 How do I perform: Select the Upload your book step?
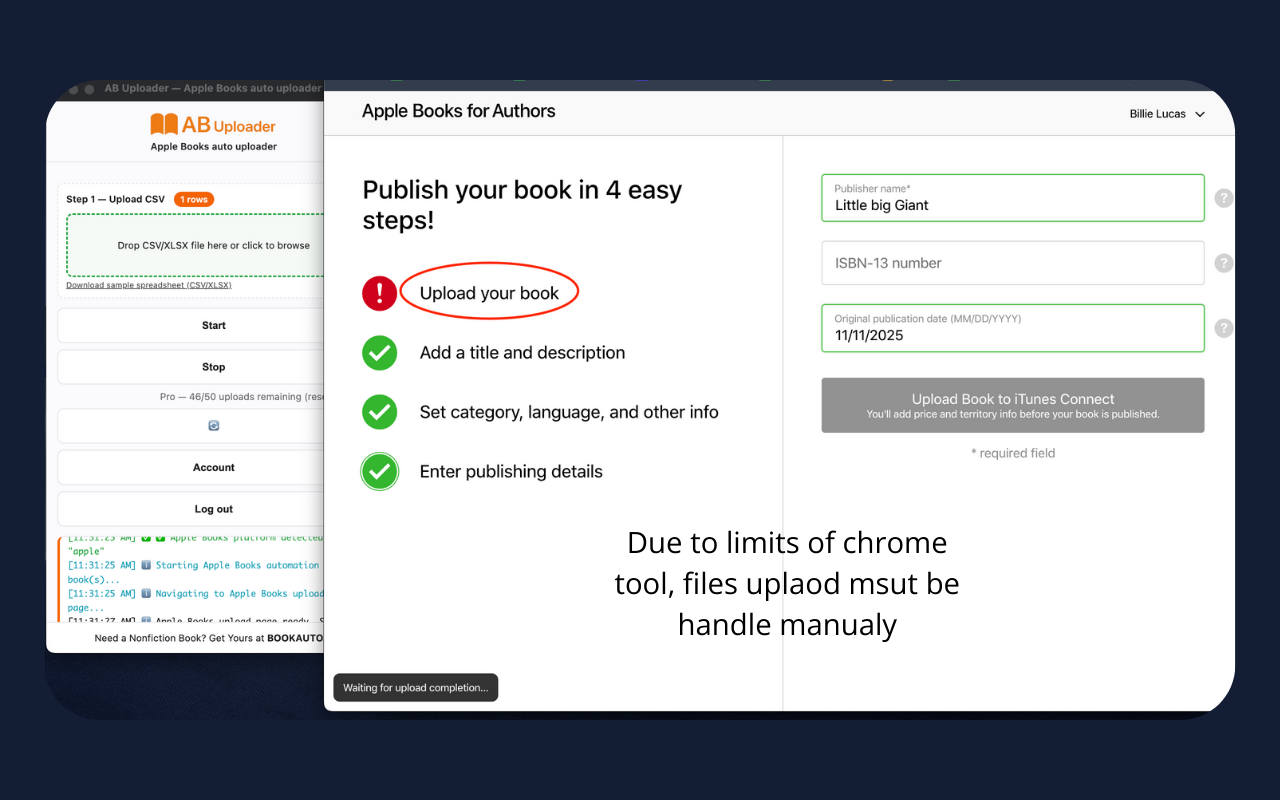pos(489,293)
